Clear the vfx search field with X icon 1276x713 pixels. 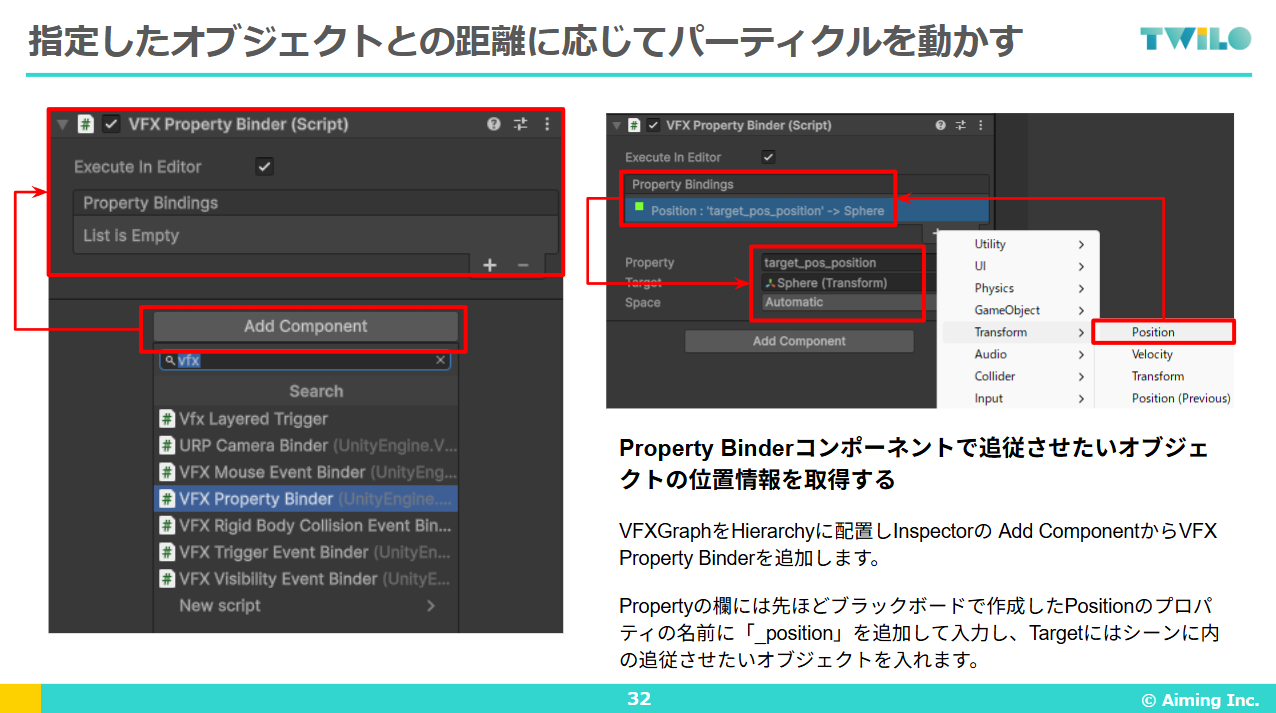point(440,360)
